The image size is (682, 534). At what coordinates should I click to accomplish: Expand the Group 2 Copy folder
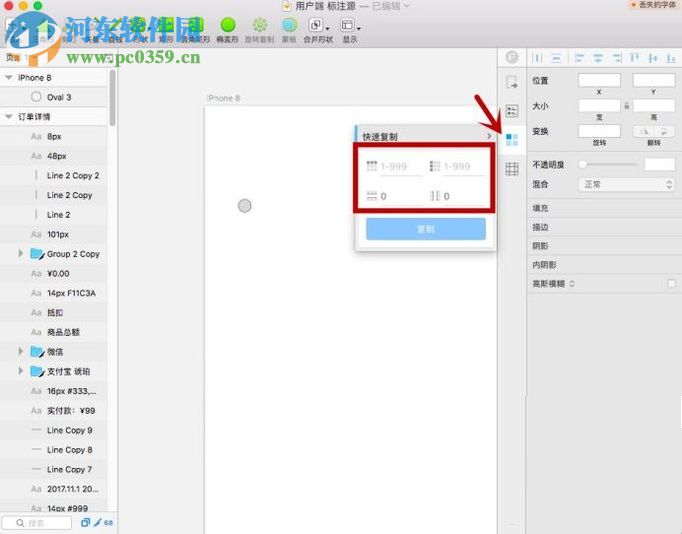[20, 254]
